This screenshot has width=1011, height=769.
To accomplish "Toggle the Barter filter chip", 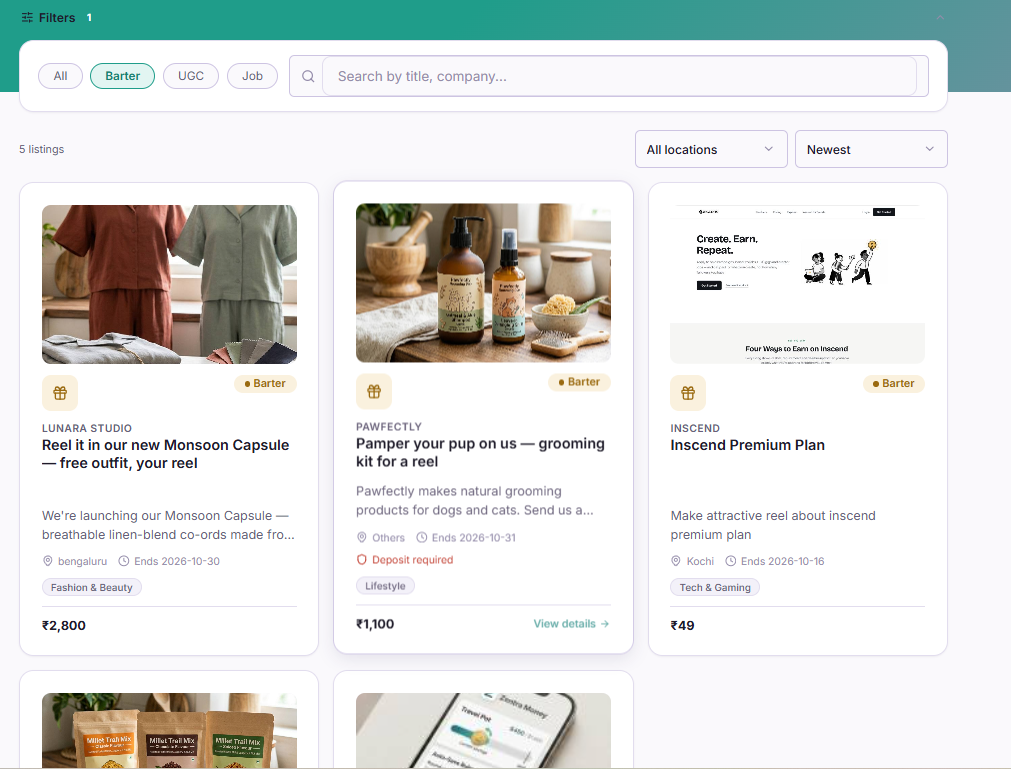I will (x=123, y=76).
